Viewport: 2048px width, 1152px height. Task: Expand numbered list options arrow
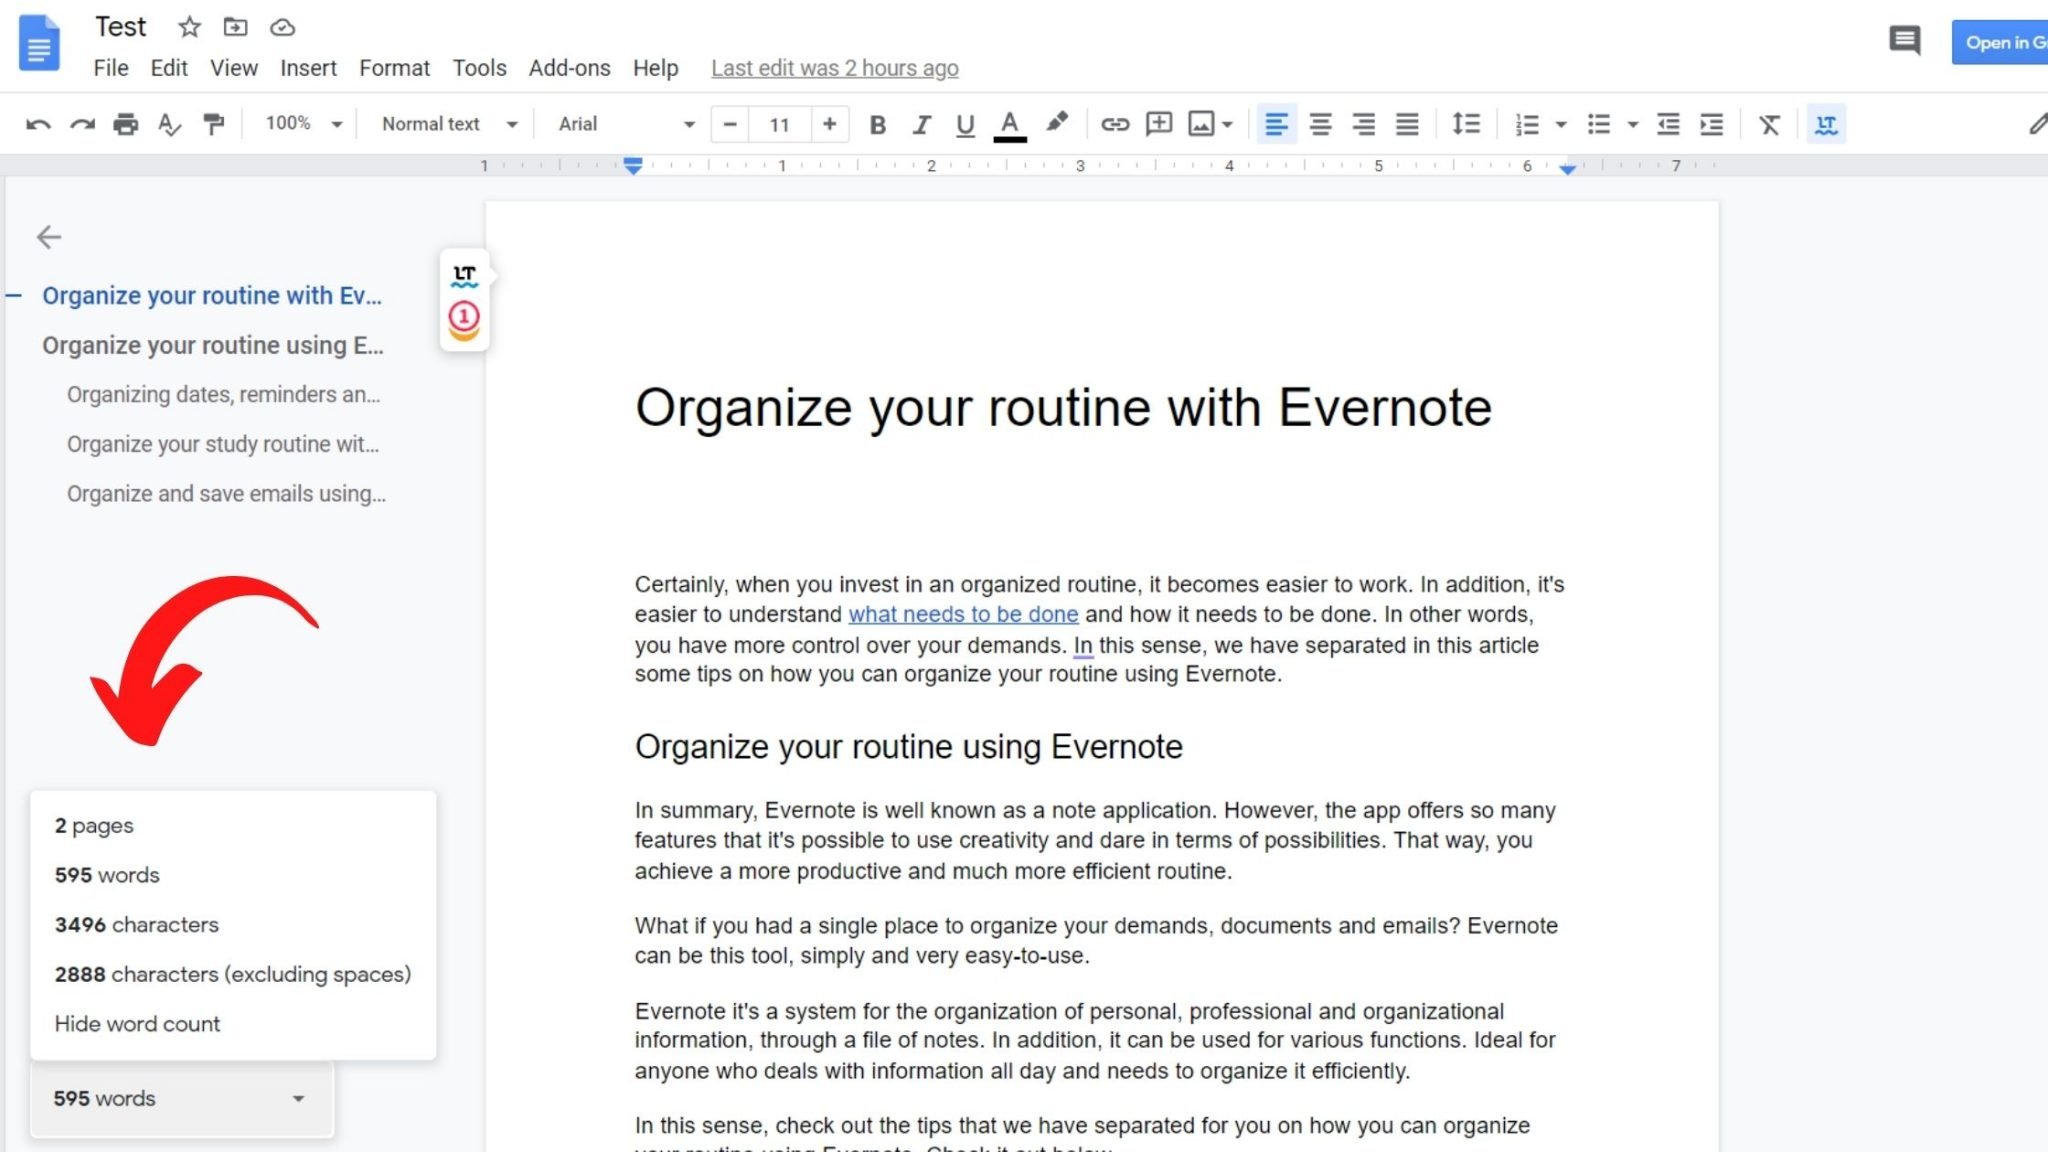[1560, 125]
